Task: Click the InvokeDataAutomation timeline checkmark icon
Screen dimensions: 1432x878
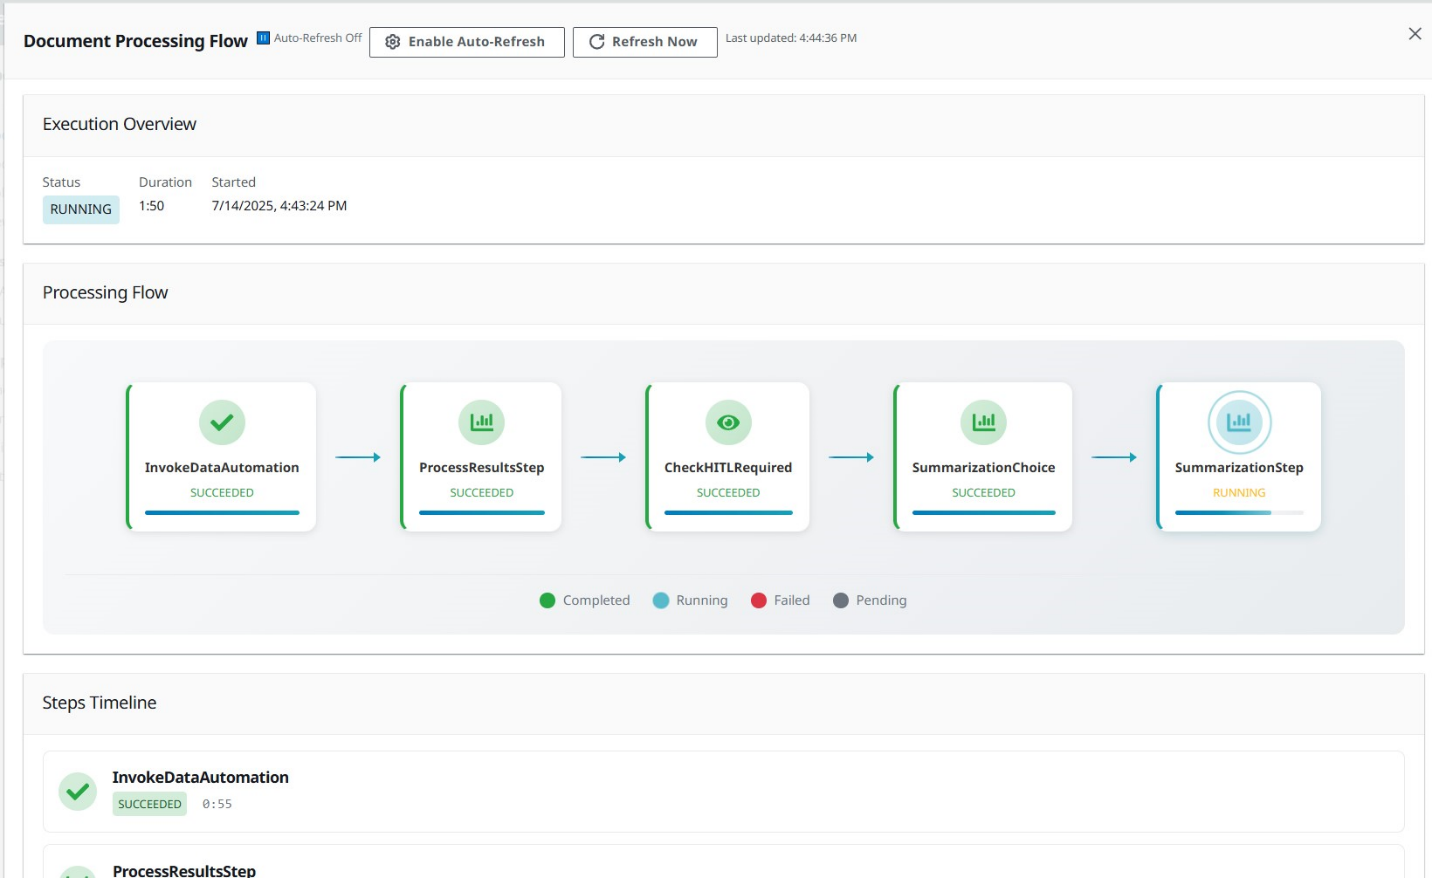Action: pos(78,791)
